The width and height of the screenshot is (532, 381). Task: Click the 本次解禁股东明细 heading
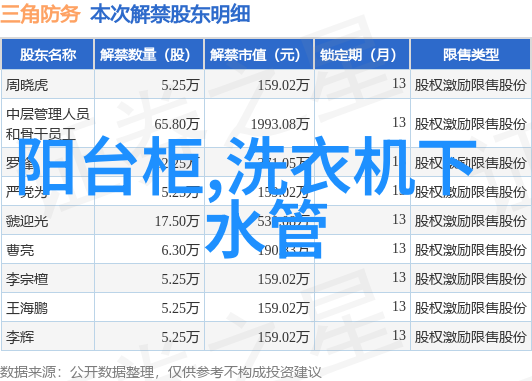pos(170,14)
